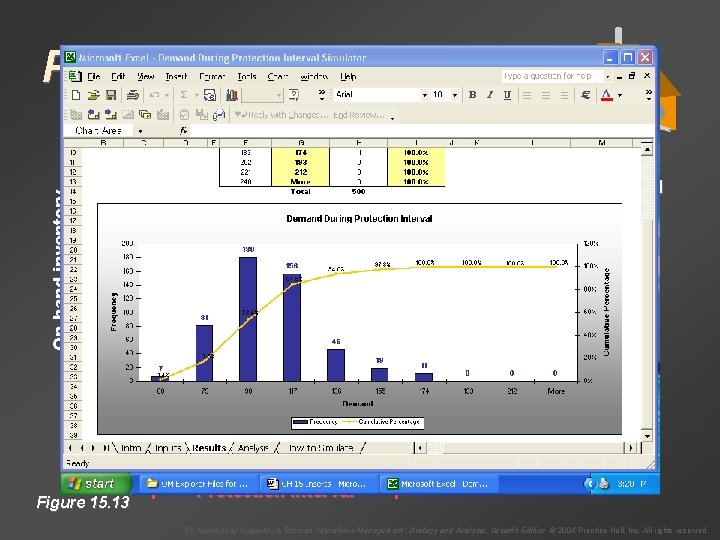This screenshot has width=720, height=540.
Task: Open the Help menu
Action: (x=348, y=76)
